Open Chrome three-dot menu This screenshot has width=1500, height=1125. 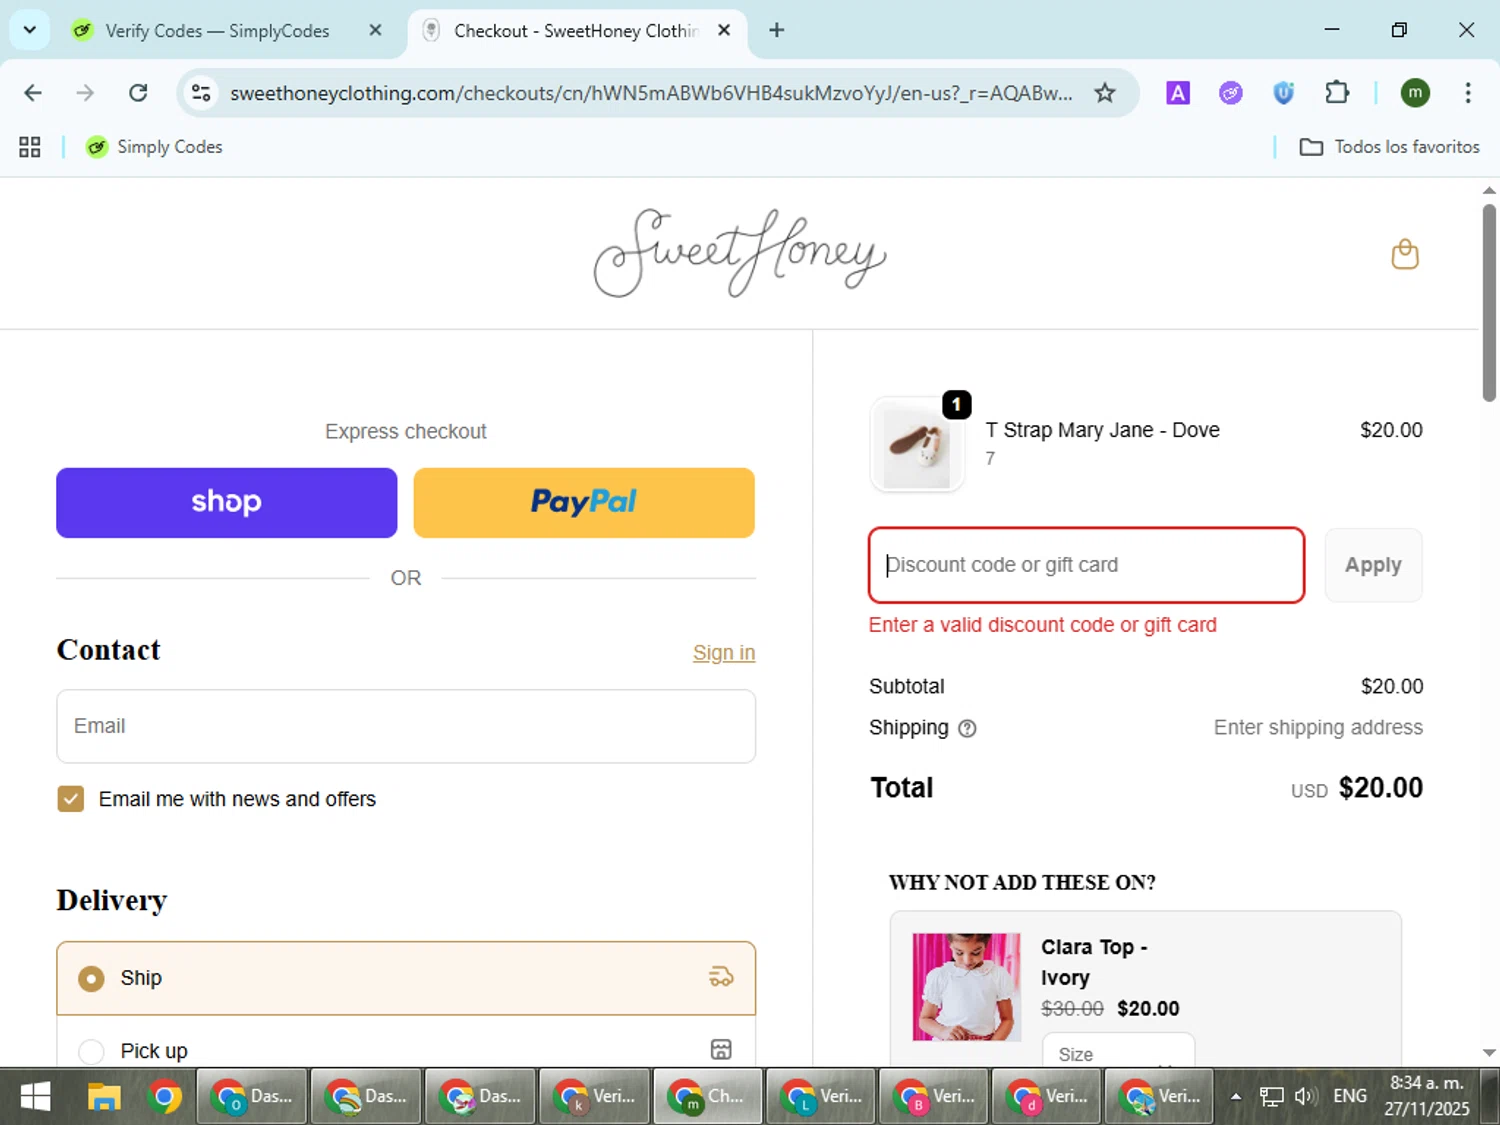coord(1468,93)
